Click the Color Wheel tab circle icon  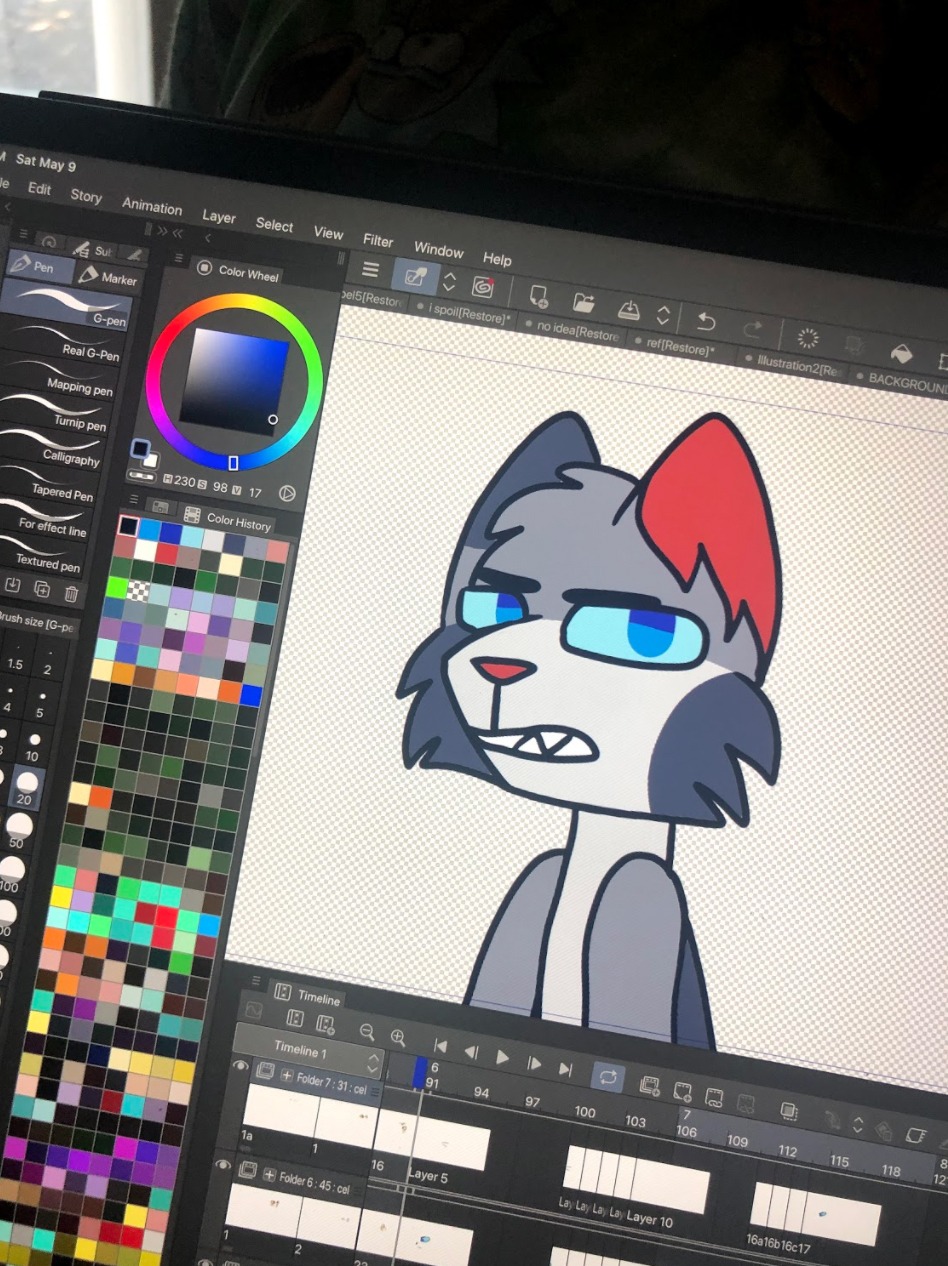click(204, 267)
